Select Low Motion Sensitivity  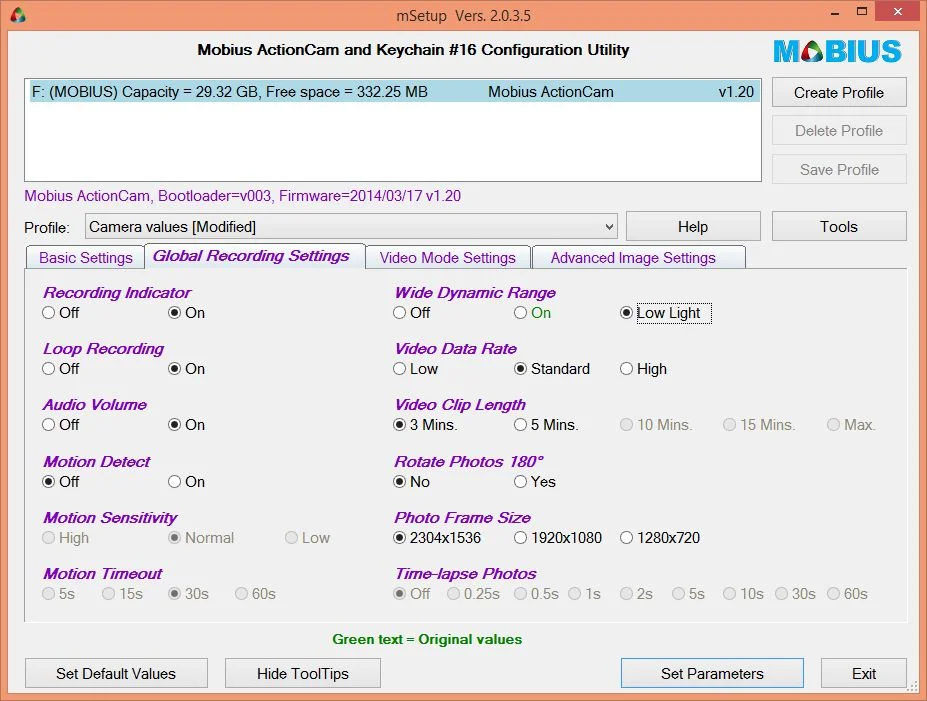click(x=307, y=538)
